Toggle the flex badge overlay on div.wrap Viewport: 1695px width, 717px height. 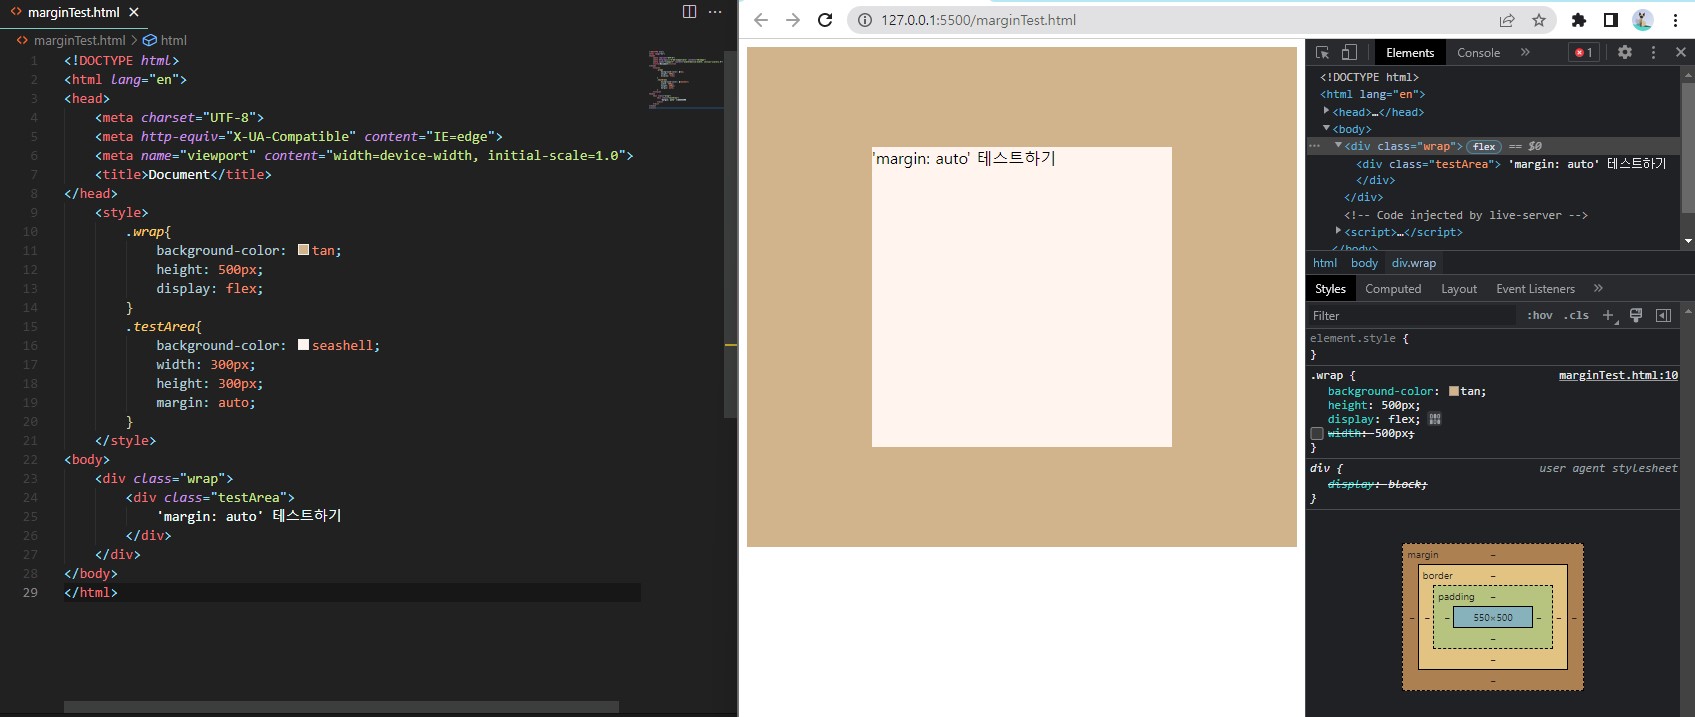coord(1484,146)
